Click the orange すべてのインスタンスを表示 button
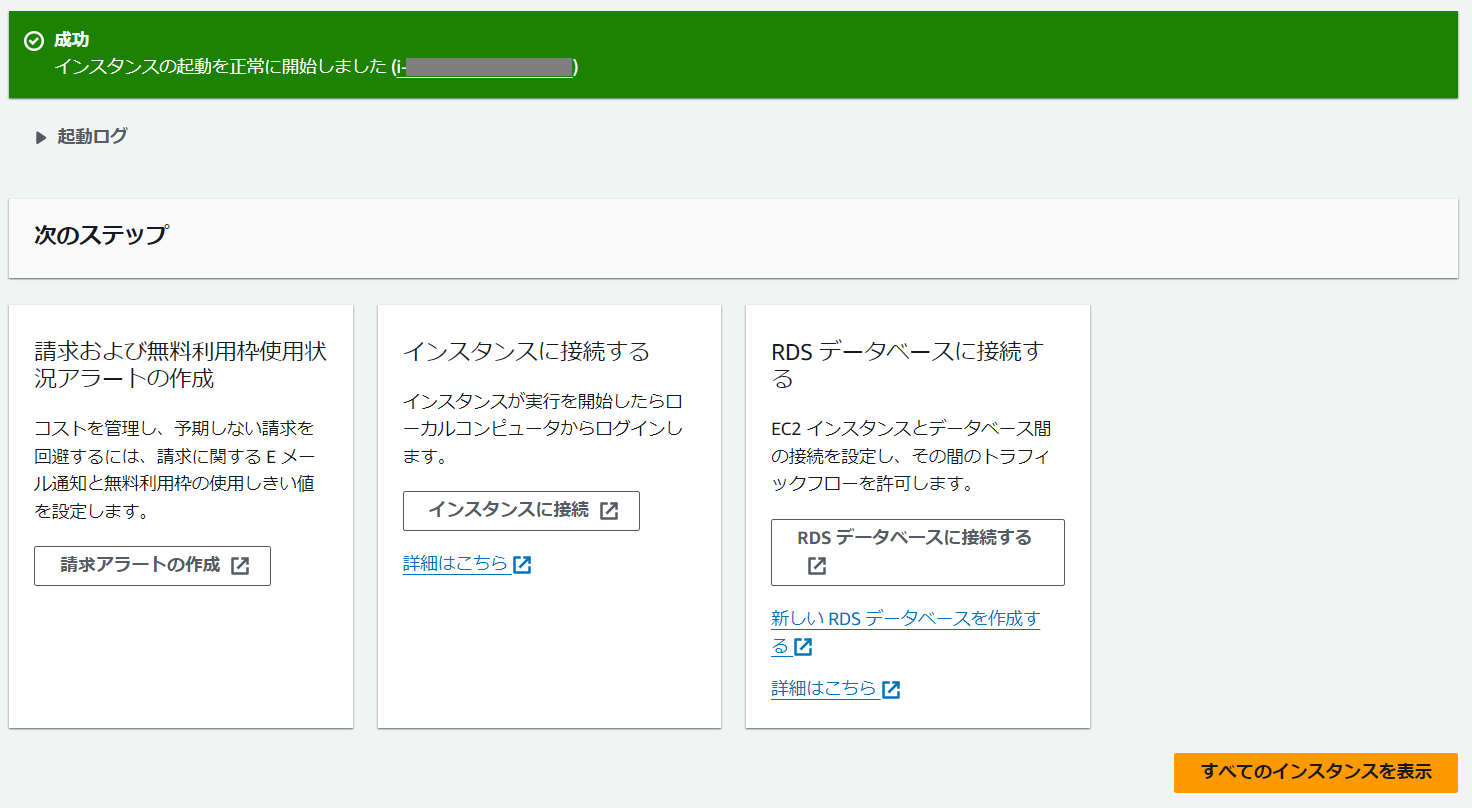Screen dimensions: 1472x808 (1315, 772)
